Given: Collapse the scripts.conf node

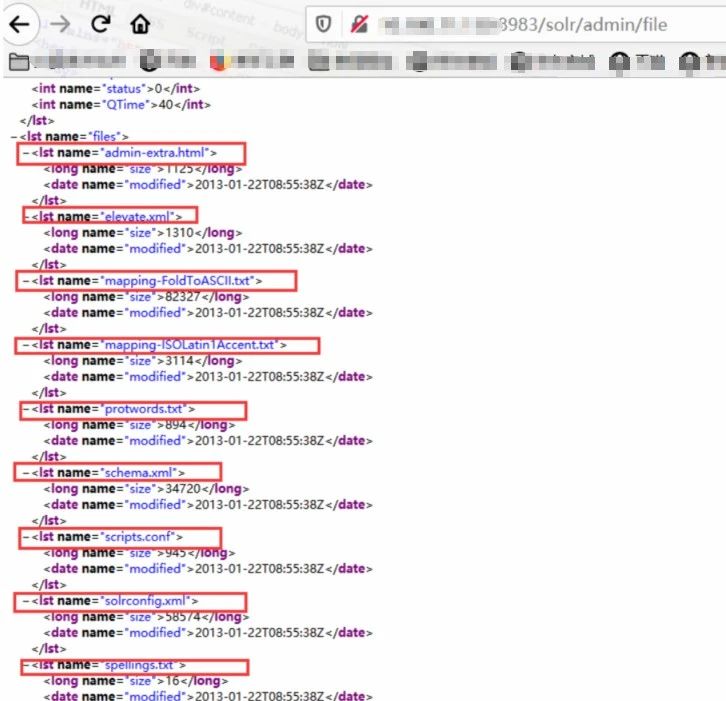Looking at the screenshot, I should 24,537.
